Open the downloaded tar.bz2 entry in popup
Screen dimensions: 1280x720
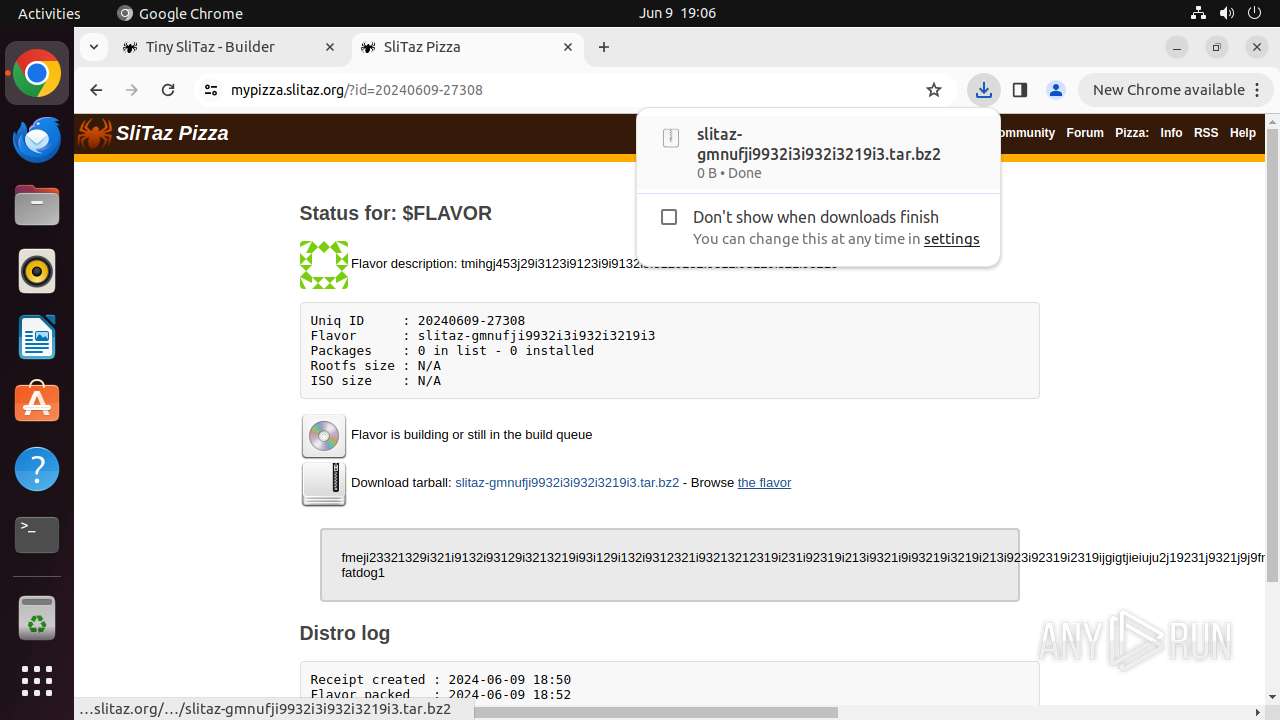(818, 152)
